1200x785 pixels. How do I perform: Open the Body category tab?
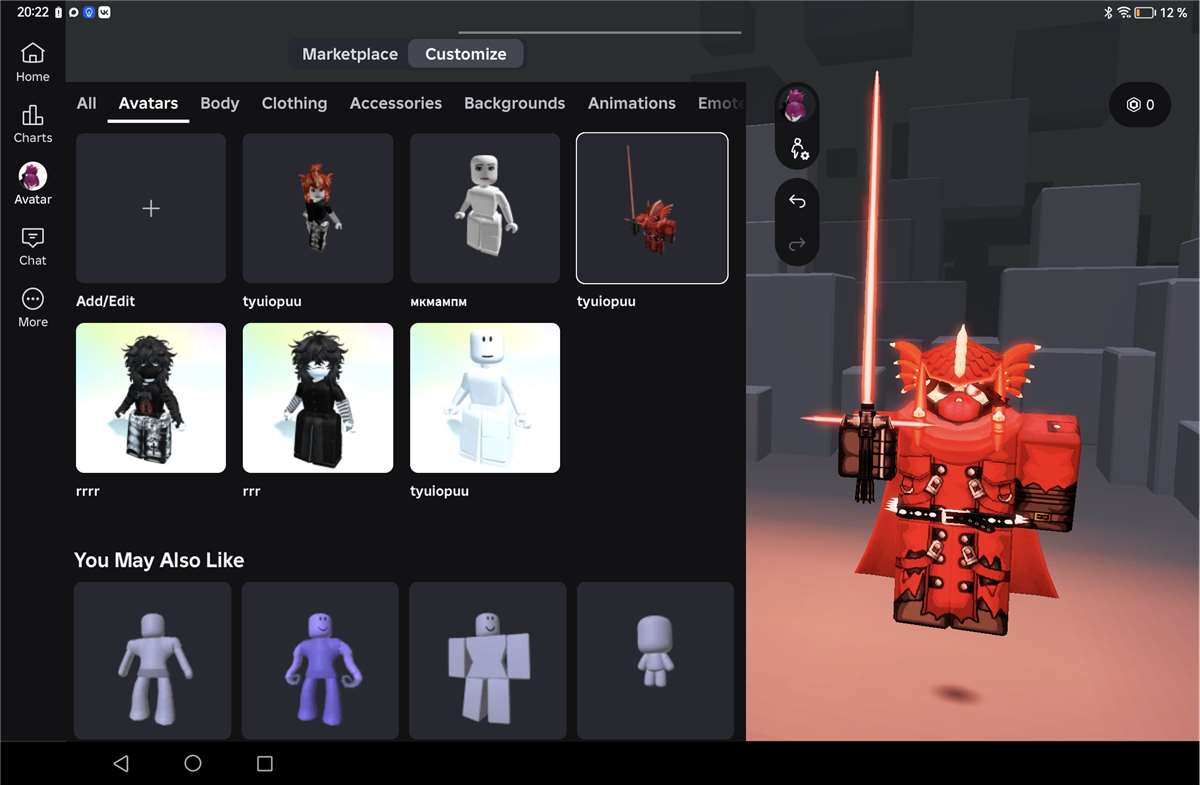coord(220,103)
